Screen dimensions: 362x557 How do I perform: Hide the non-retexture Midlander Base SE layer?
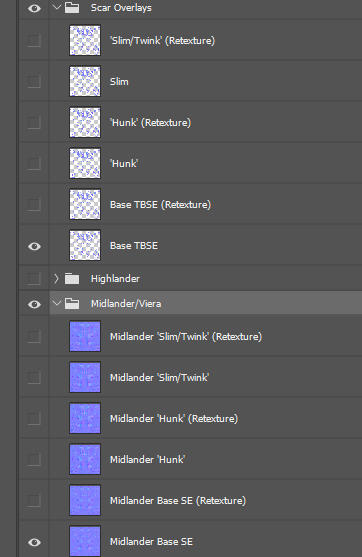click(x=34, y=542)
